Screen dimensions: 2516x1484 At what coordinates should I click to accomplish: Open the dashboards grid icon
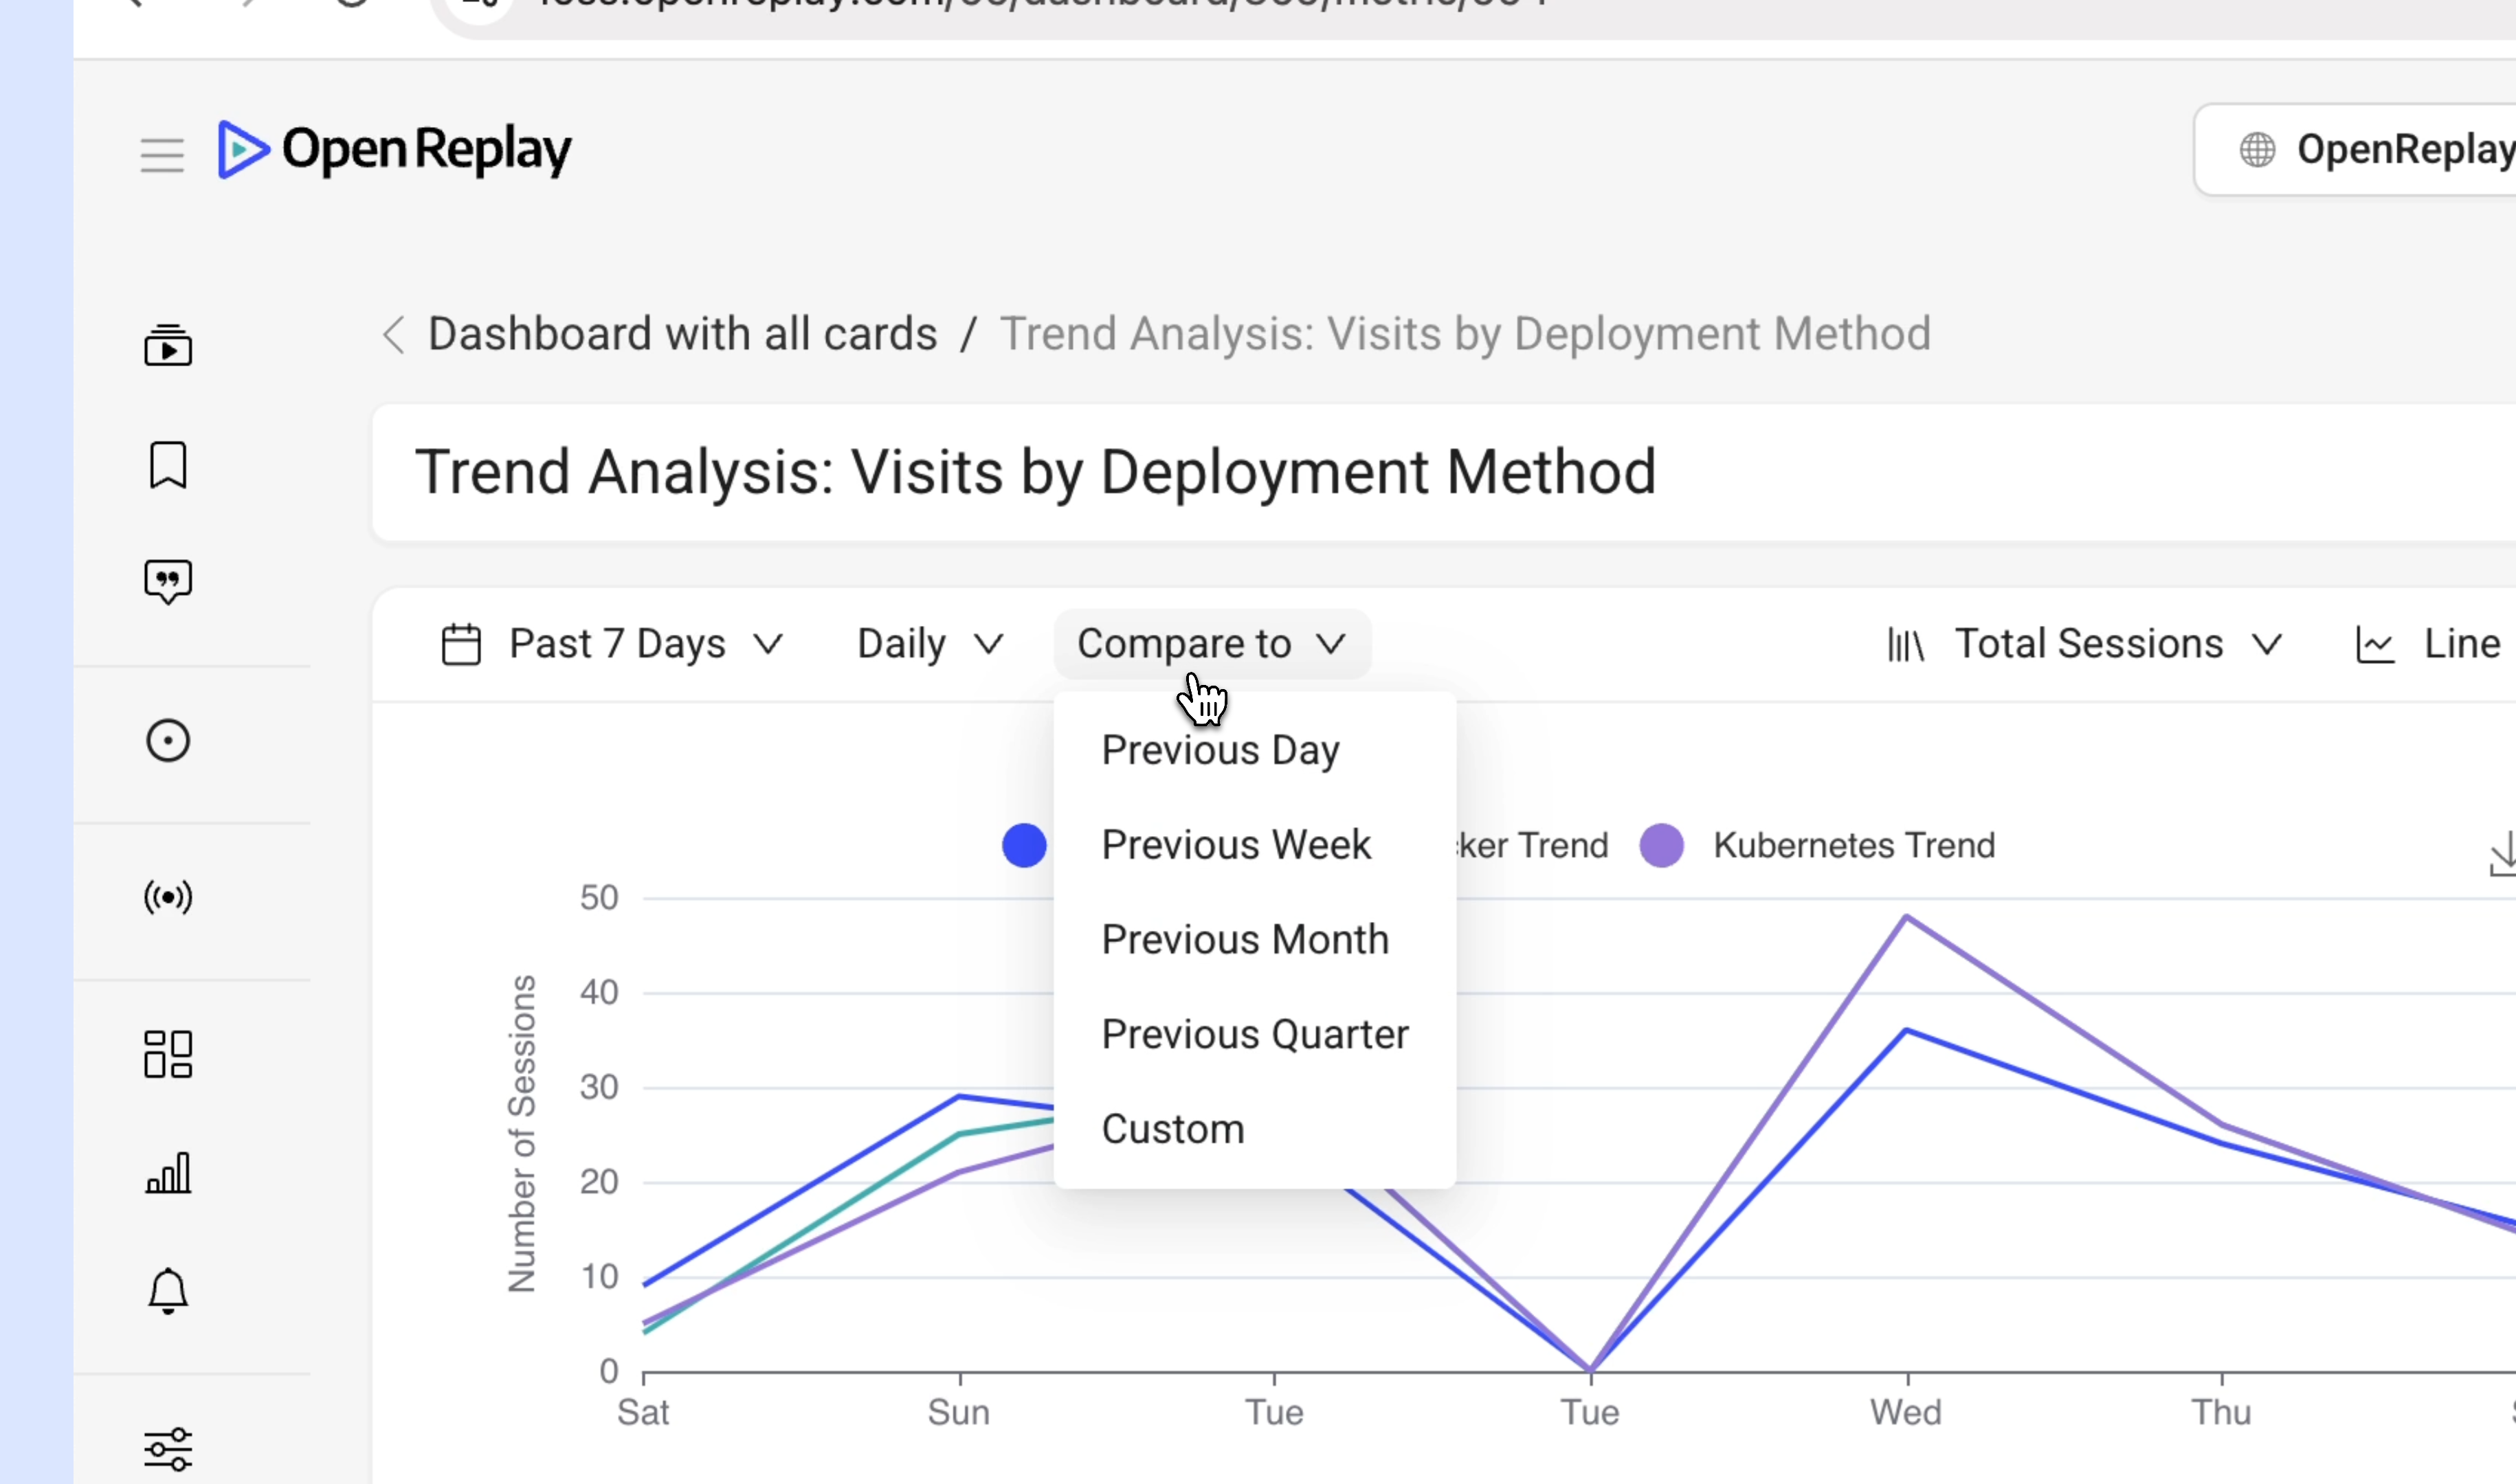pos(168,1054)
